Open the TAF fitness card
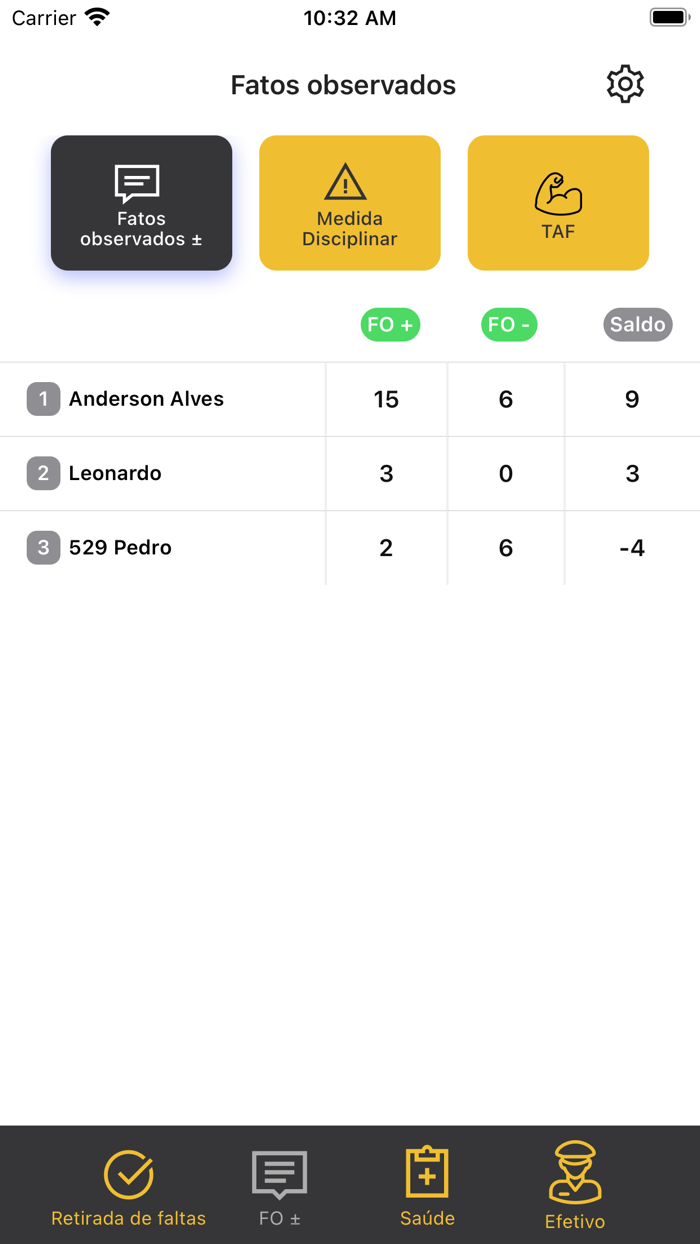The image size is (700, 1244). pyautogui.click(x=558, y=203)
